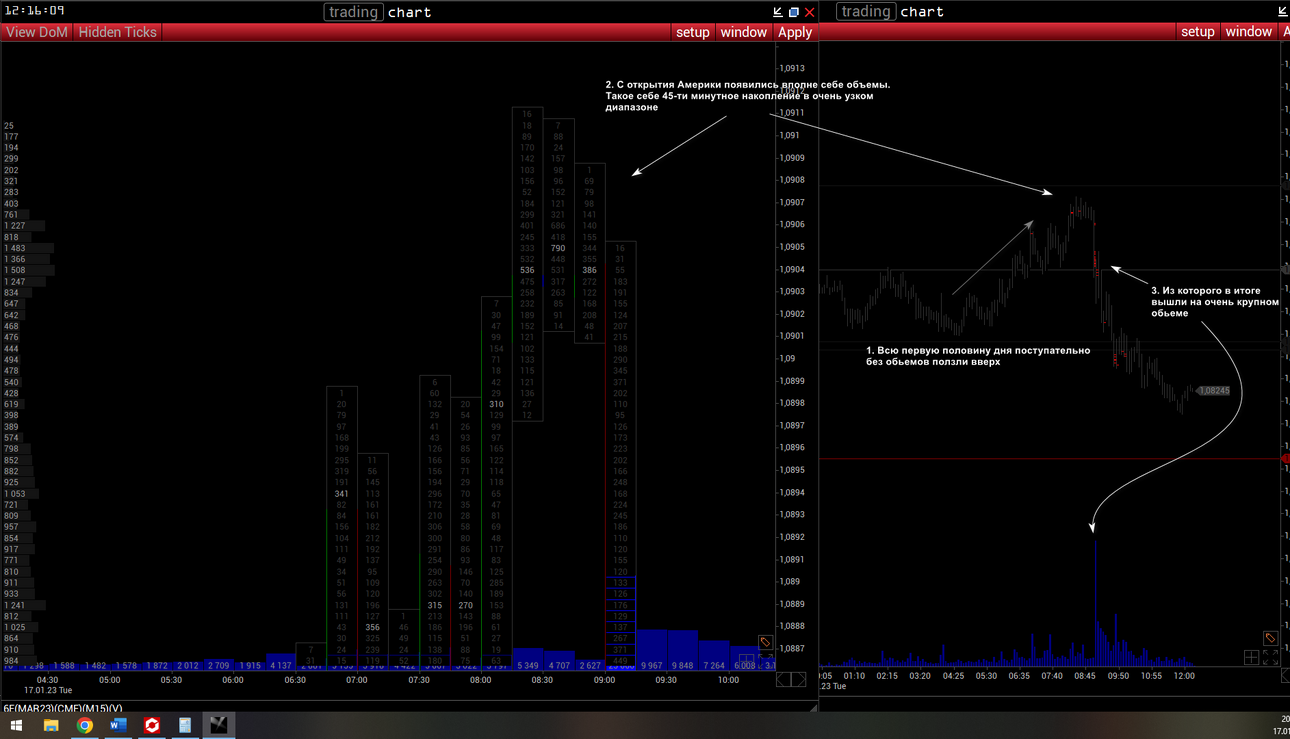Click 08:45 on right chart time axis
Screen dimensions: 1290x739
(1084, 676)
